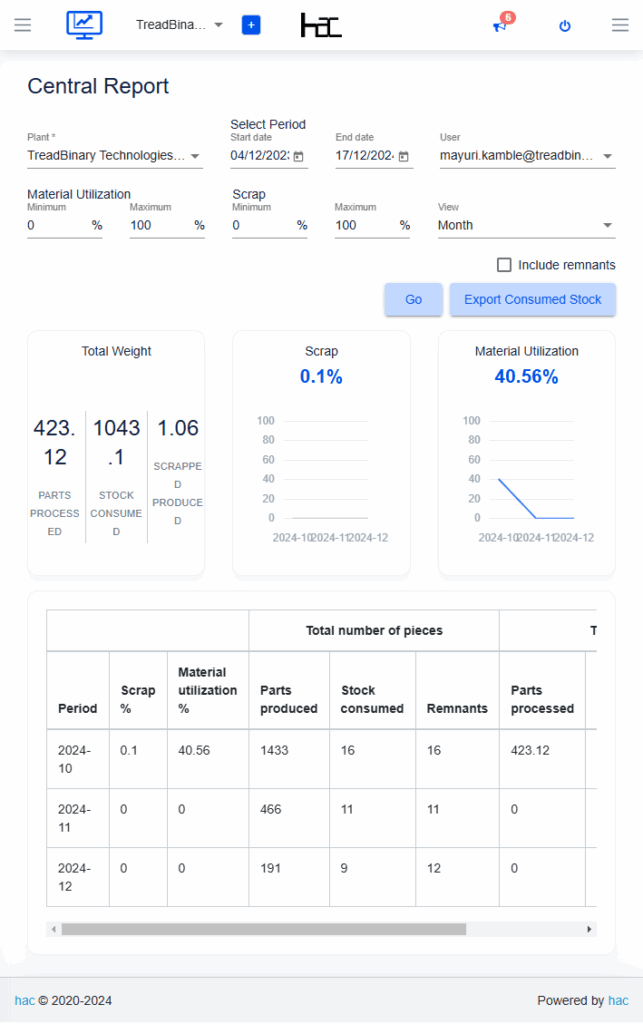Open the View dropdown set to Month
This screenshot has width=643, height=1024.
[x=526, y=225]
